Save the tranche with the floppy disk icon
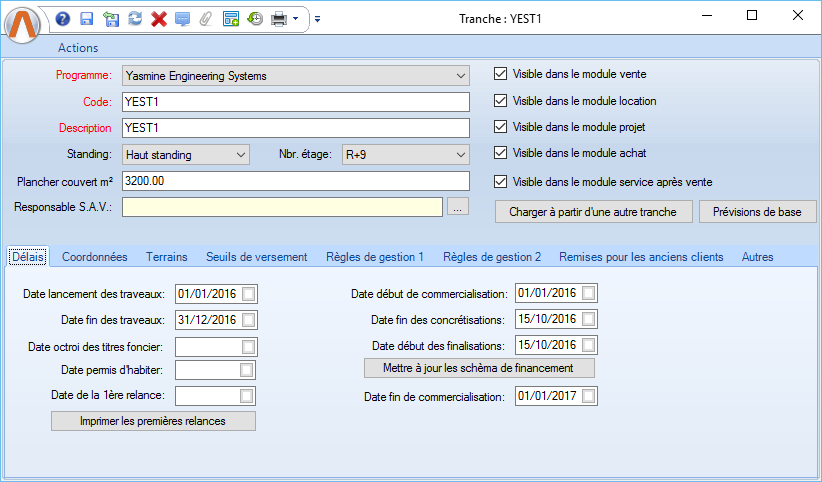The width and height of the screenshot is (822, 482). (86, 18)
